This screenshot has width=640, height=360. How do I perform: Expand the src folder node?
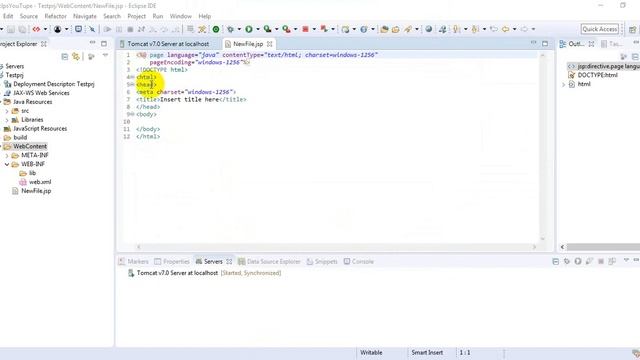7,111
